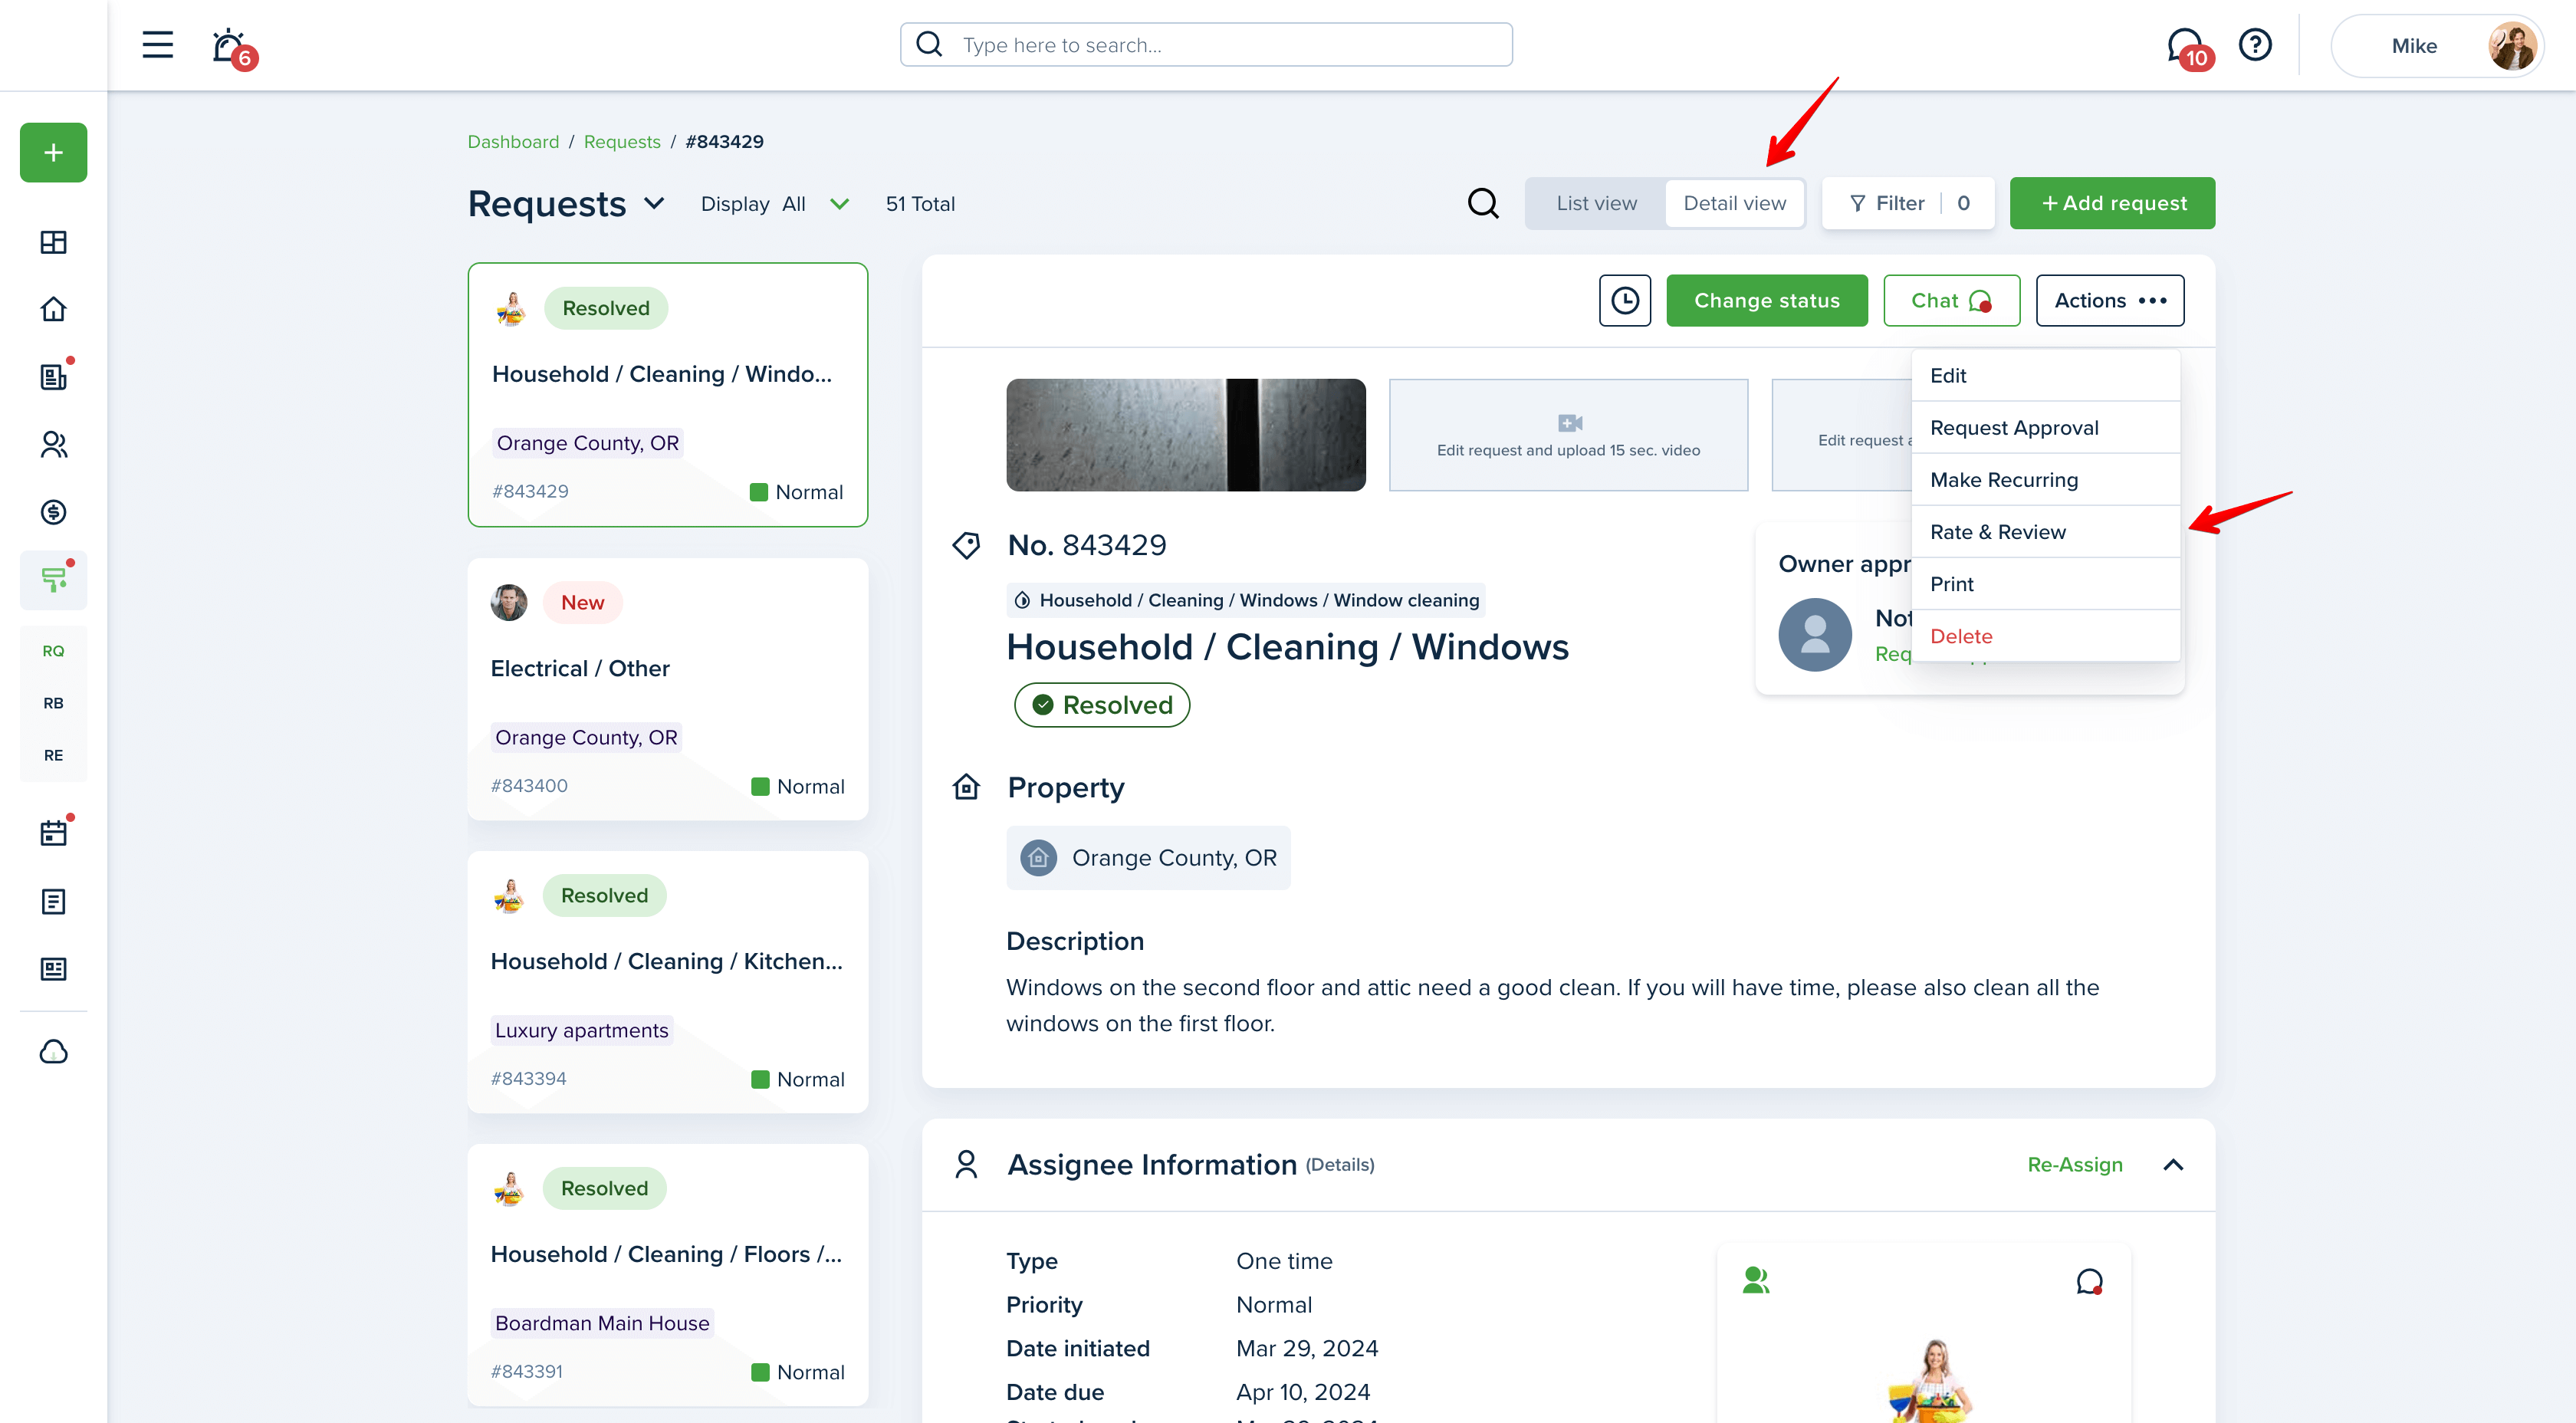Click the price tag icon beside No. 843429

tap(966, 545)
